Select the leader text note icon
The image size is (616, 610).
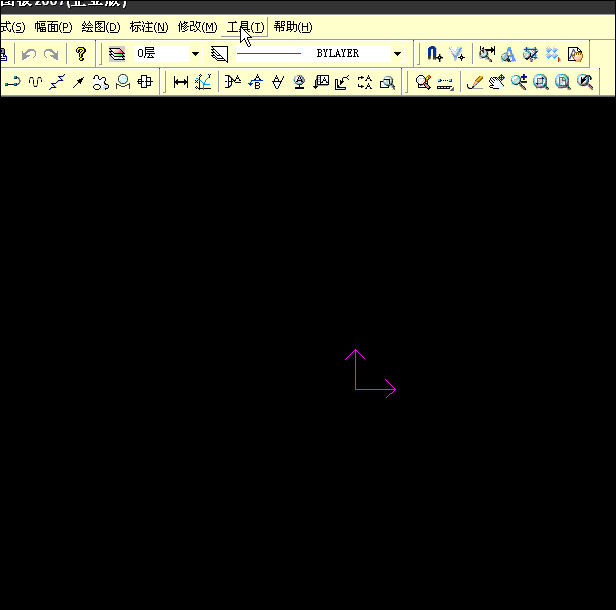(x=321, y=82)
